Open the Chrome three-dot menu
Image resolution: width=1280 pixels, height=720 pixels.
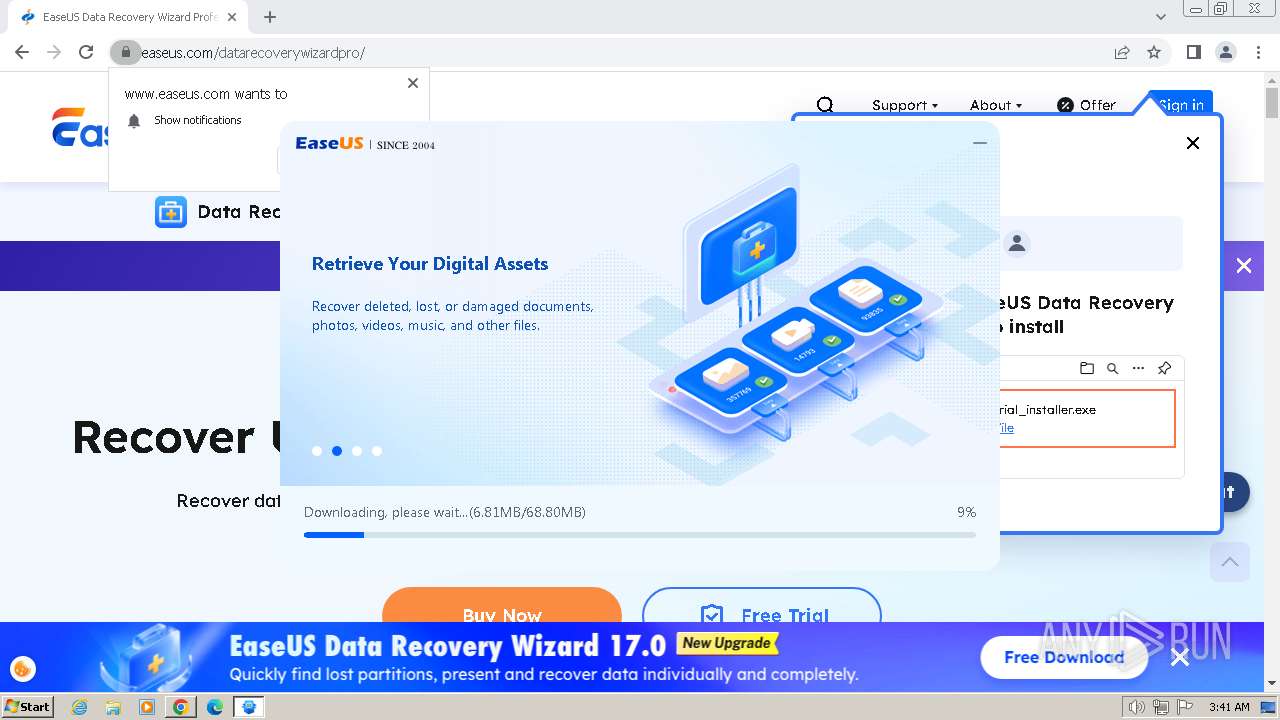tap(1258, 52)
